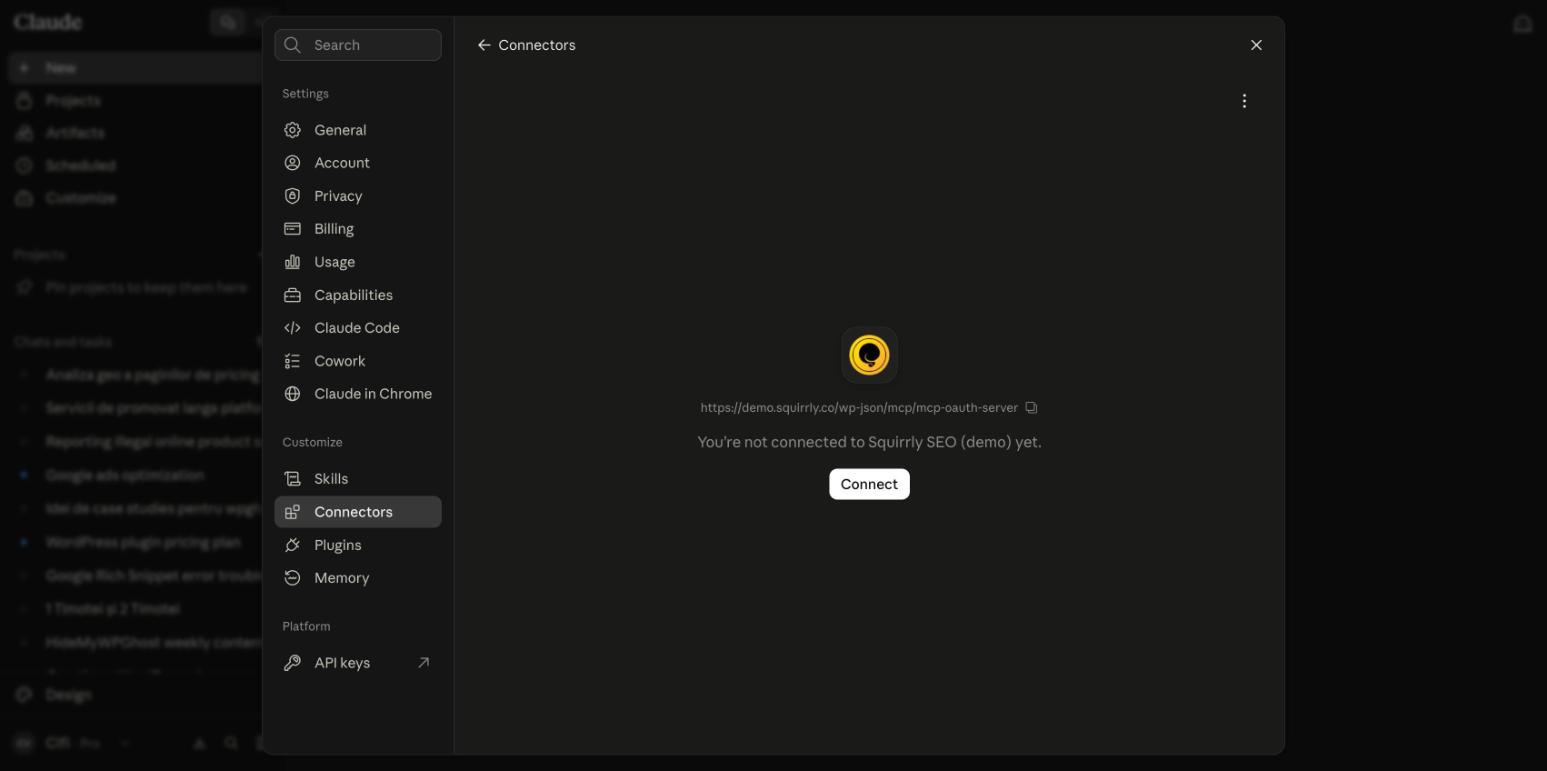Open General settings via its gear icon
The image size is (1547, 771).
click(x=292, y=130)
